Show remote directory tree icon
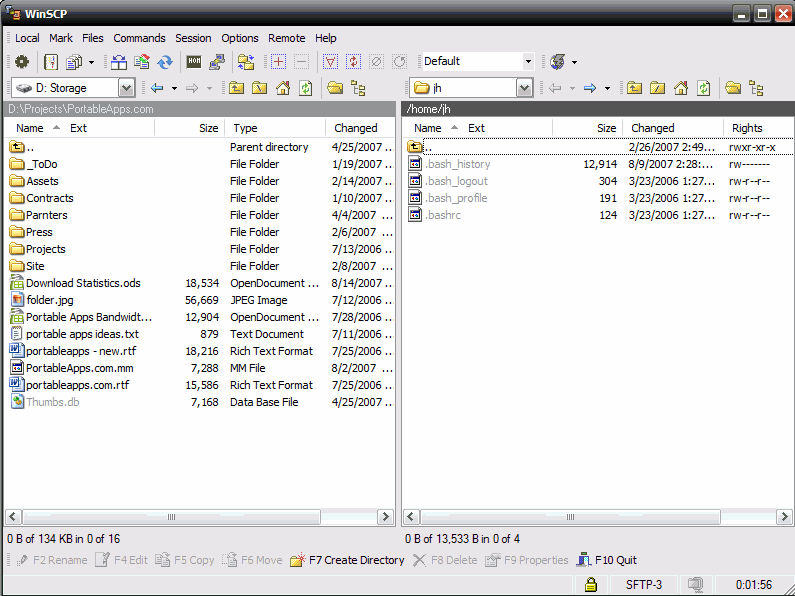795x596 pixels. coord(756,88)
